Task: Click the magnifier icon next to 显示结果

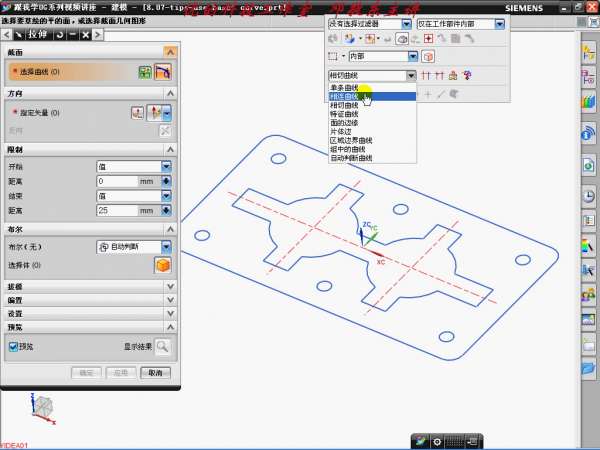Action: click(x=163, y=347)
